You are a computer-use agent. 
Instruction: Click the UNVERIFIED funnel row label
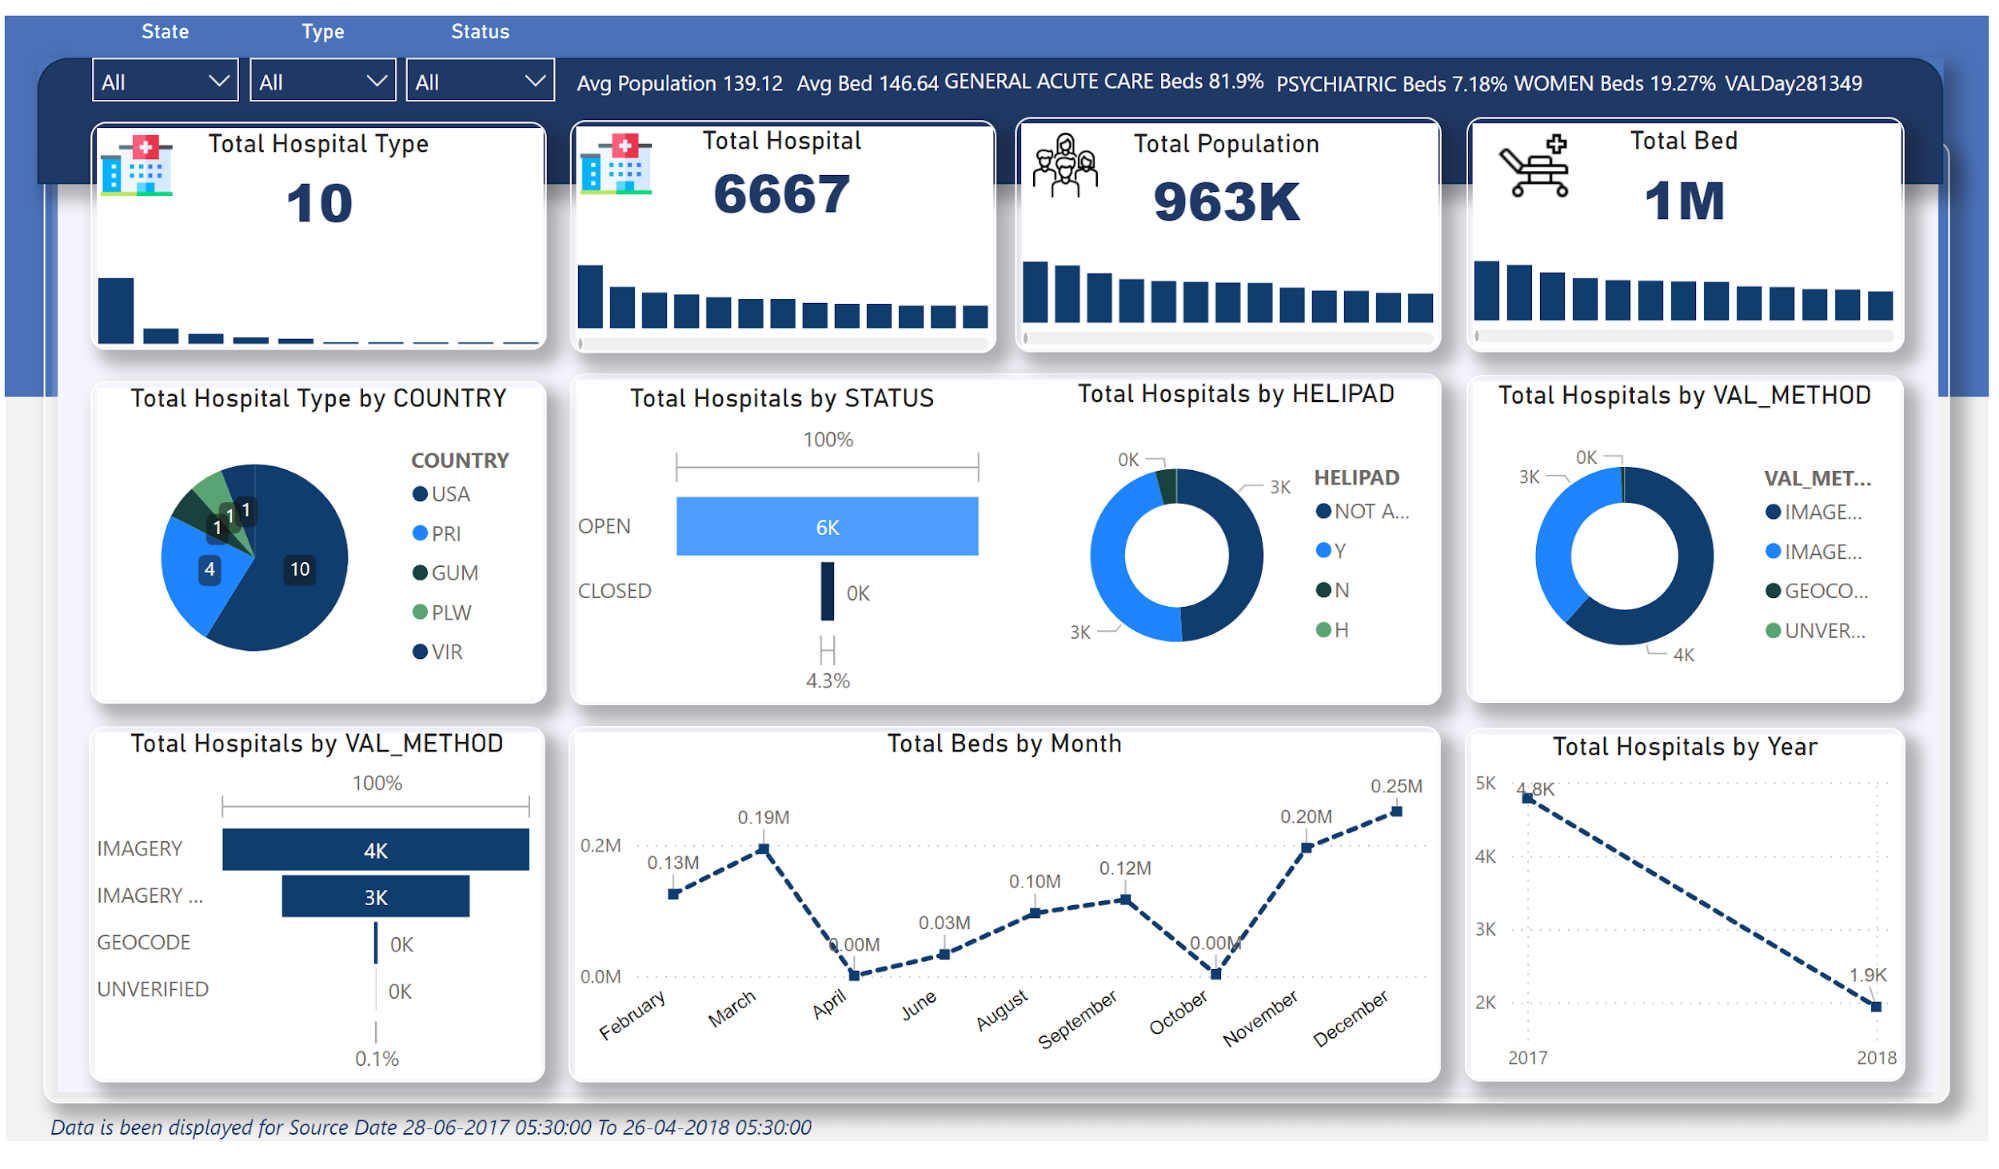(x=153, y=989)
